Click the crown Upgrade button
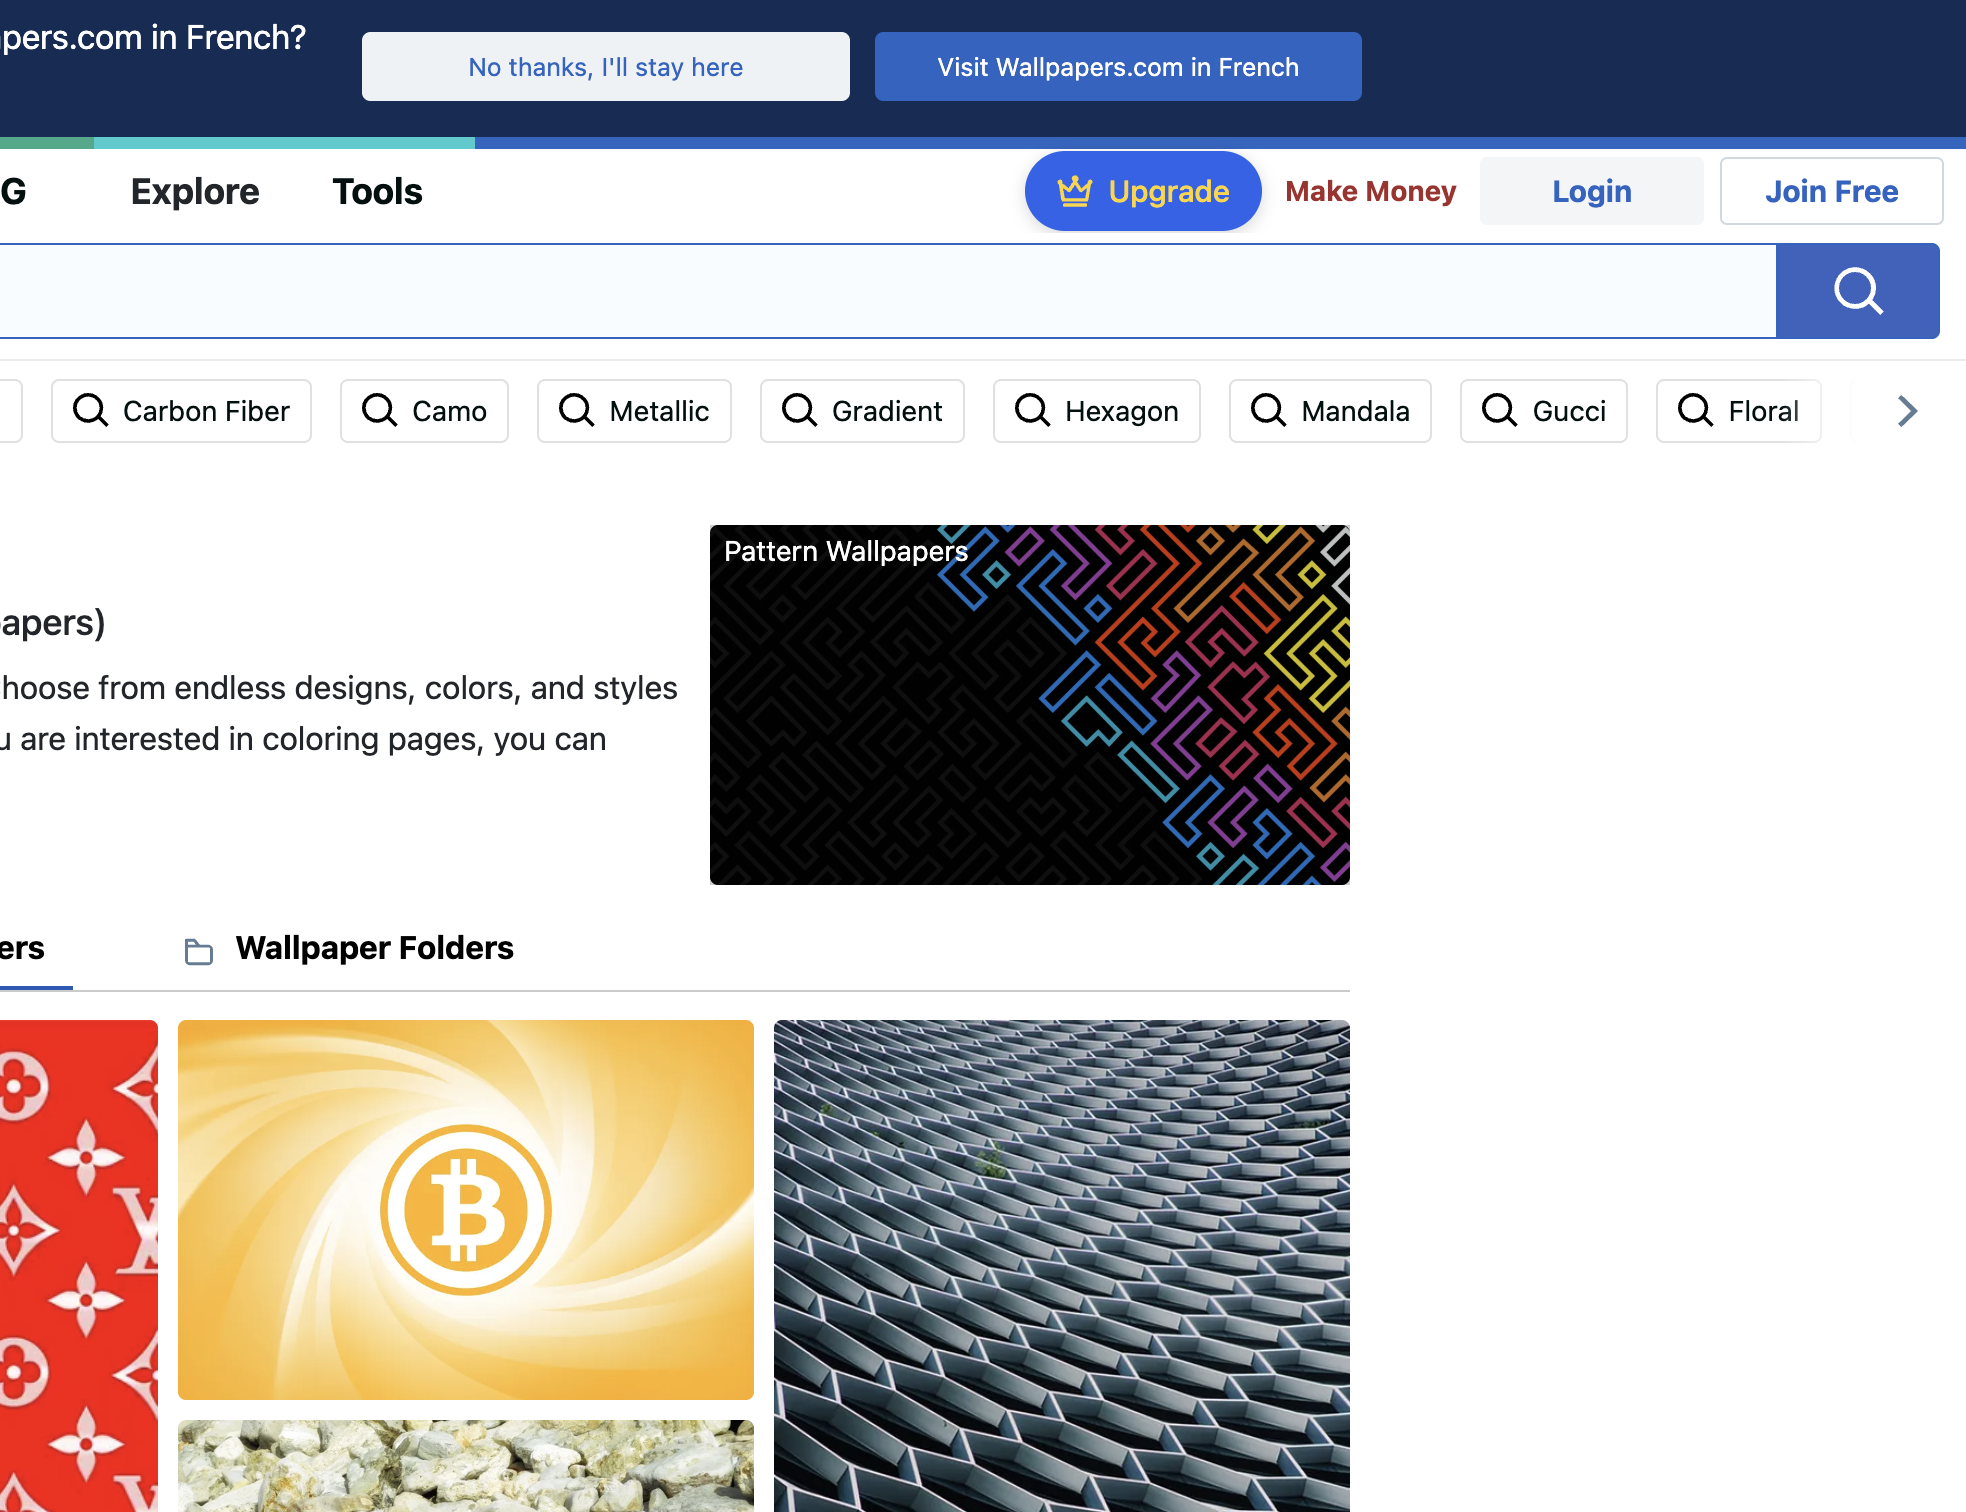Image resolution: width=1966 pixels, height=1512 pixels. 1142,191
